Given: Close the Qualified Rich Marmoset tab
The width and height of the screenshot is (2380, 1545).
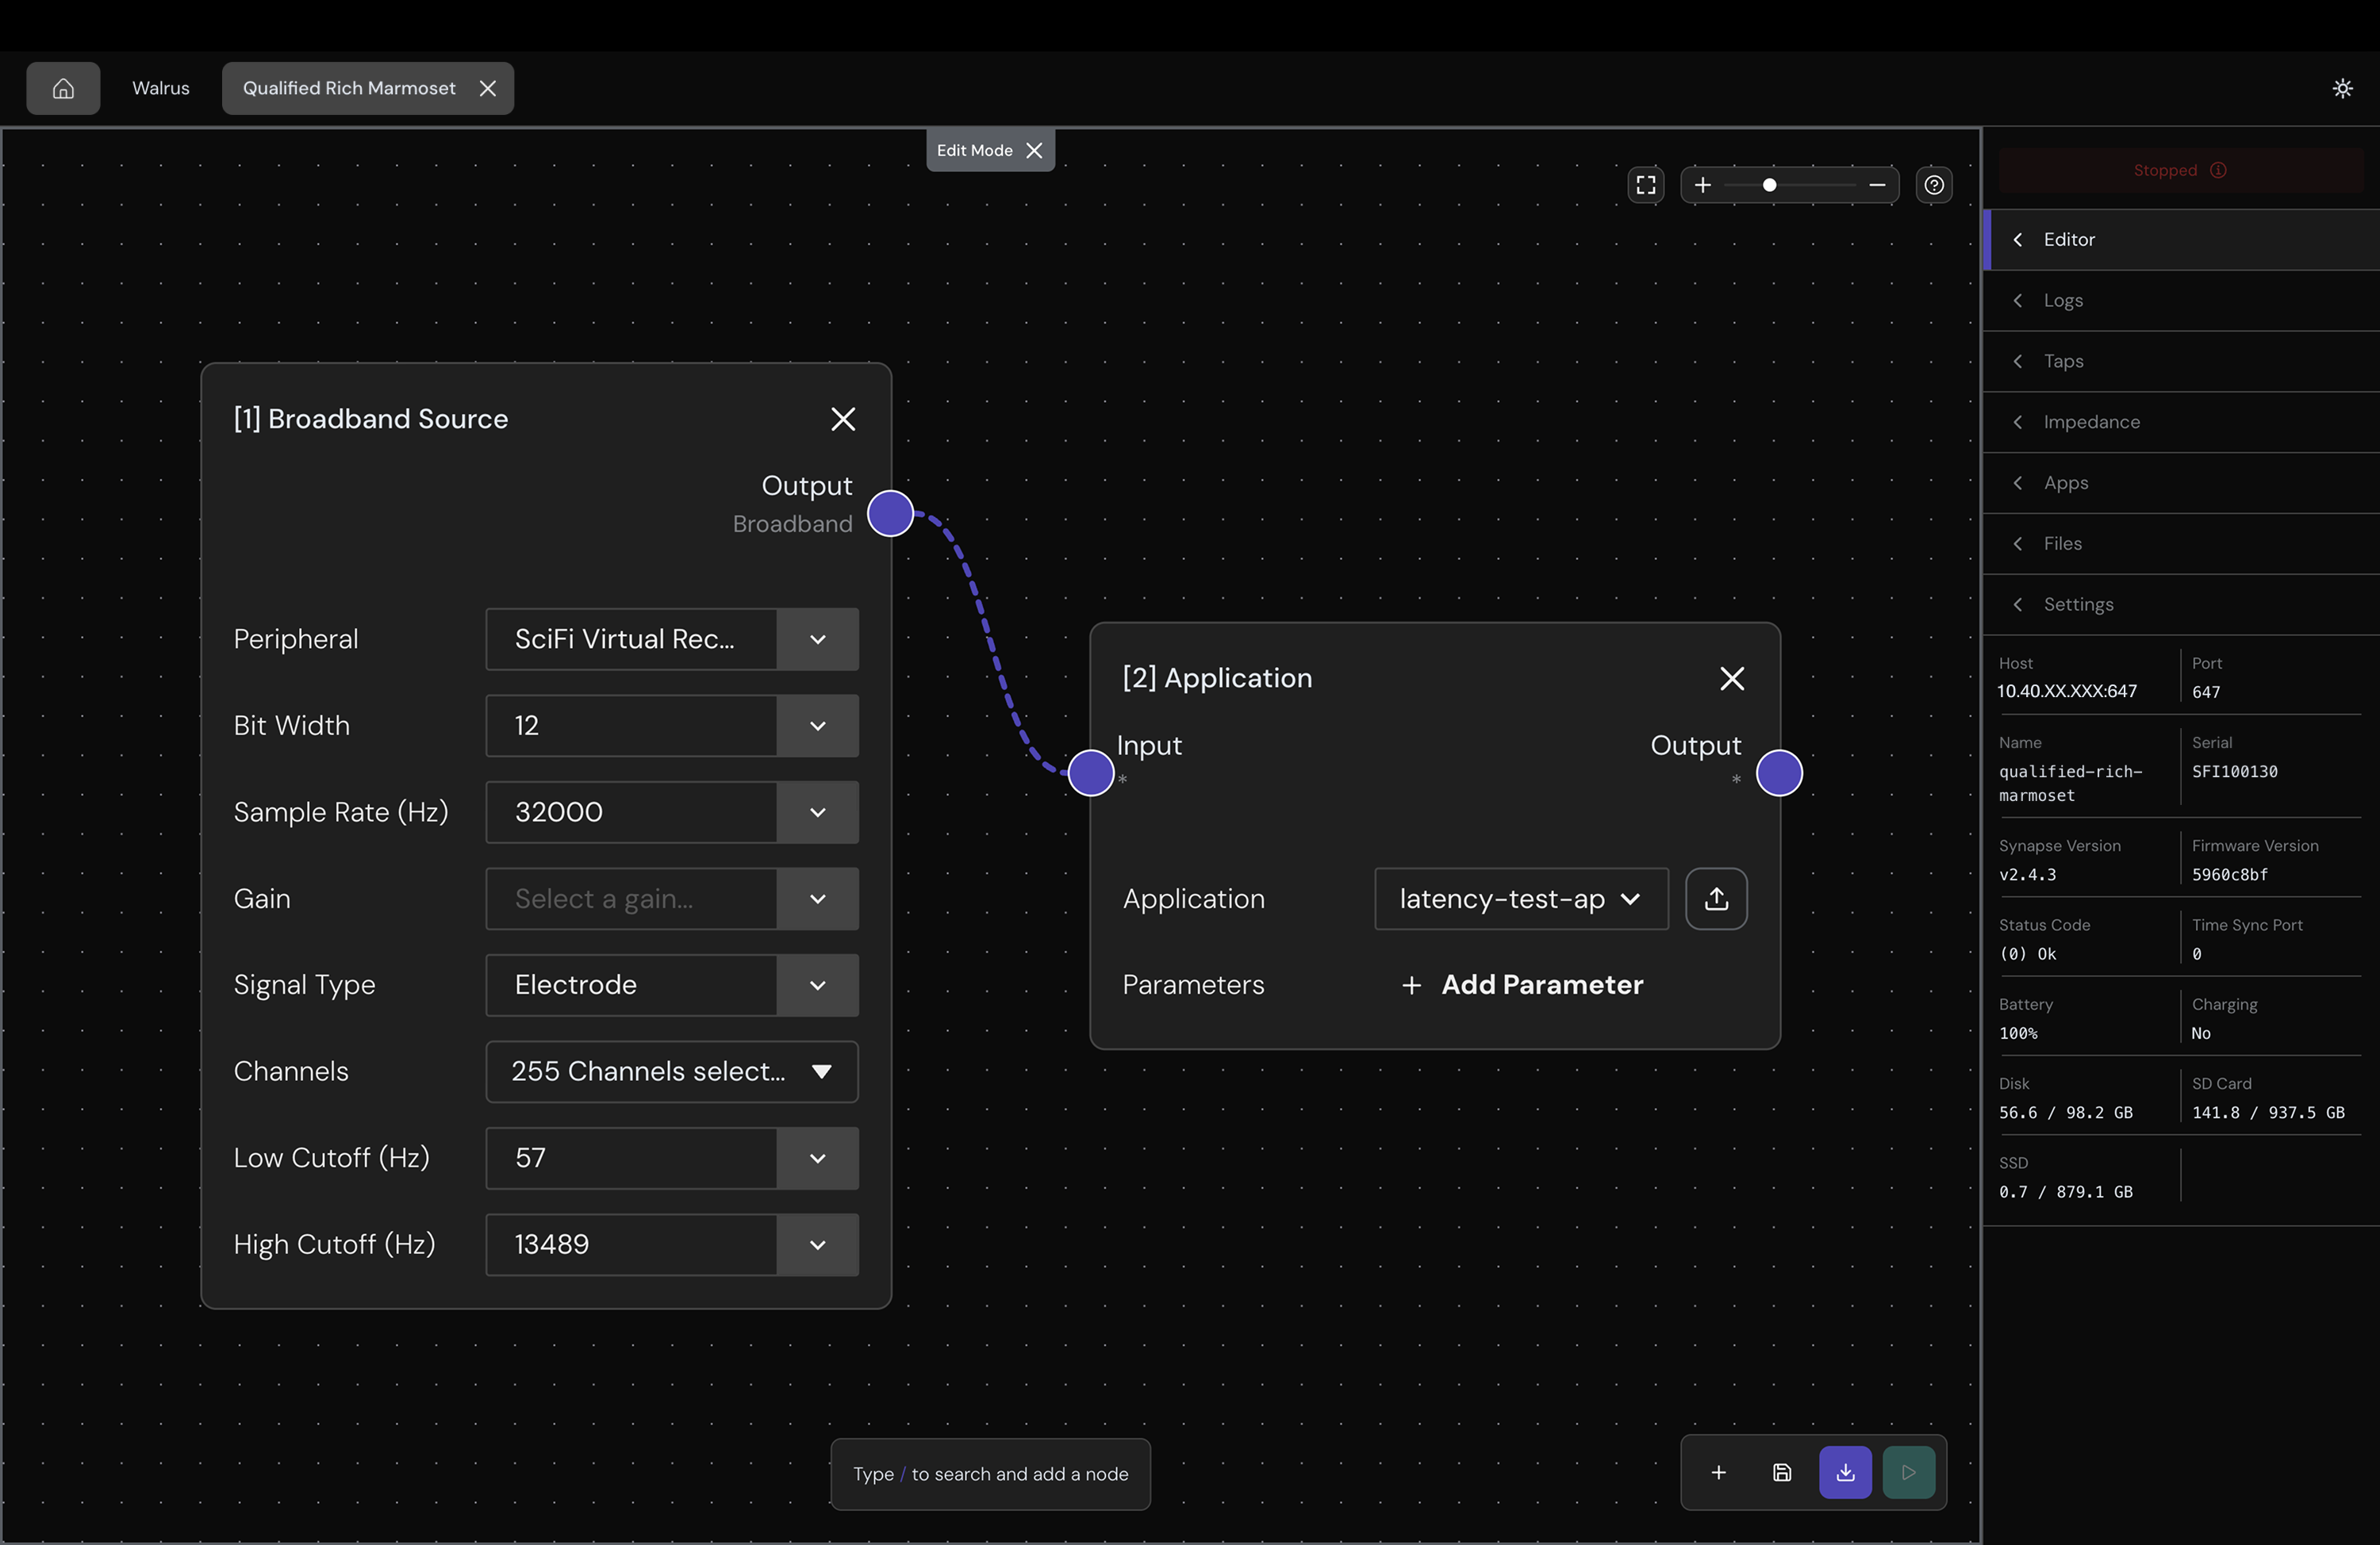Looking at the screenshot, I should coord(488,88).
